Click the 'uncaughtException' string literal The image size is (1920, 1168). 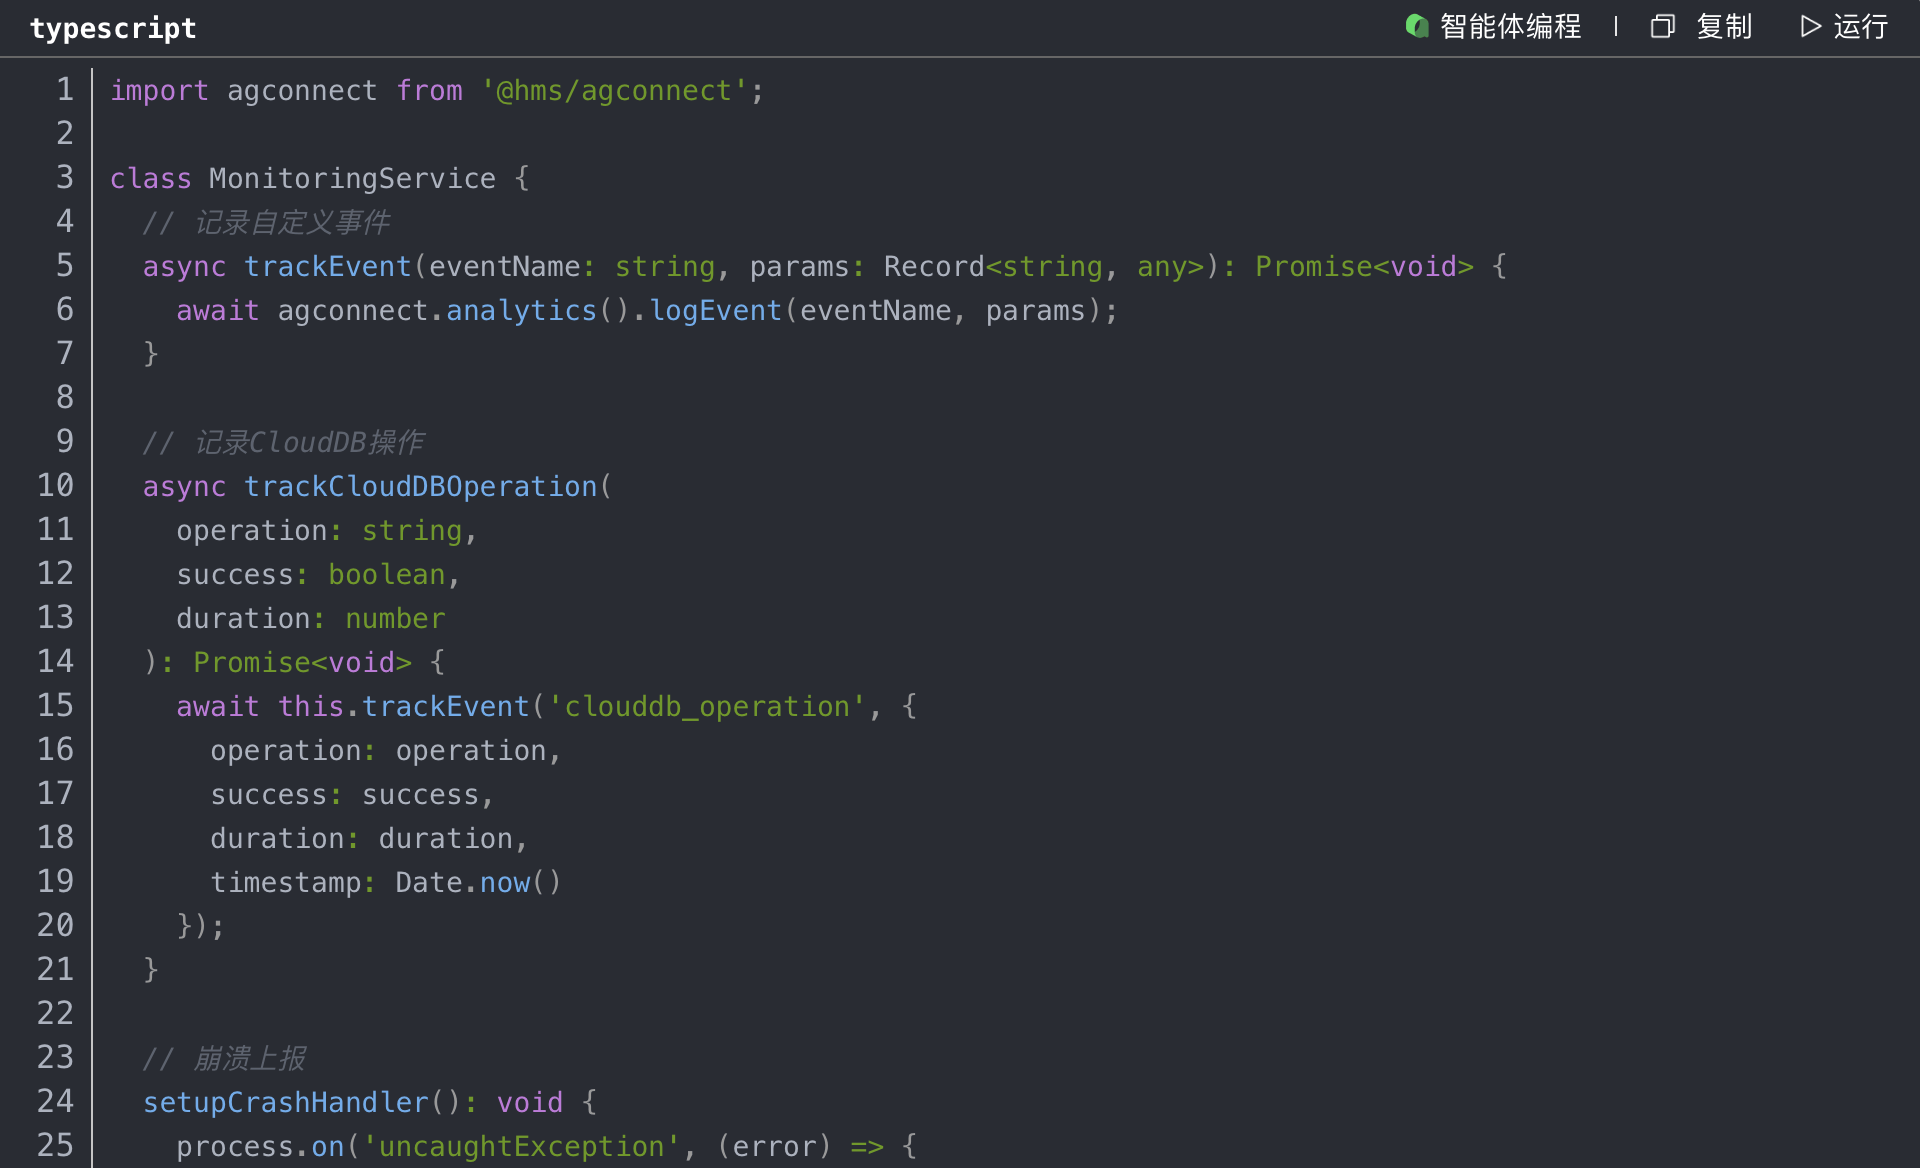point(521,1147)
